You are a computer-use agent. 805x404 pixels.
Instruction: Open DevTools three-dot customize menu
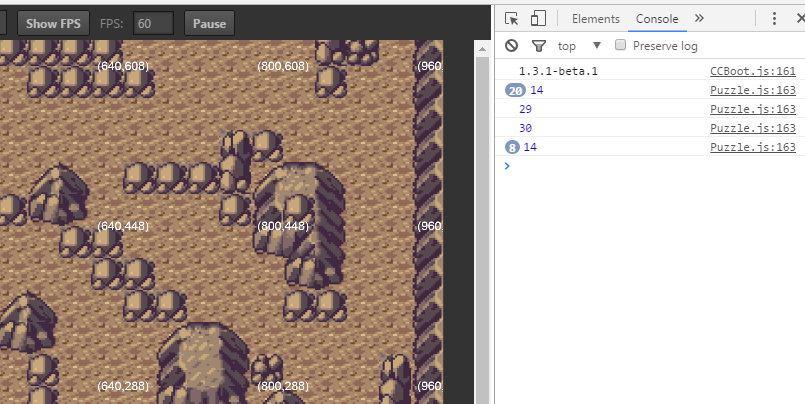tap(774, 18)
